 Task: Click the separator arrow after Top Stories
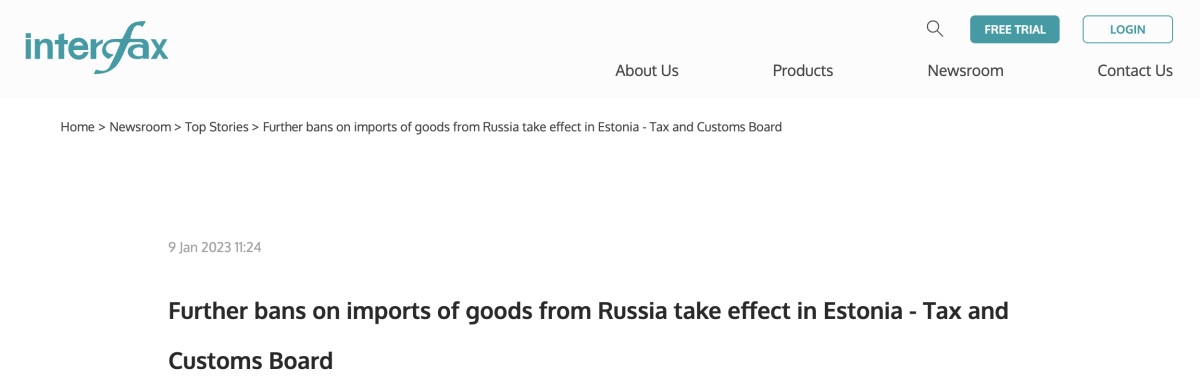(x=256, y=127)
